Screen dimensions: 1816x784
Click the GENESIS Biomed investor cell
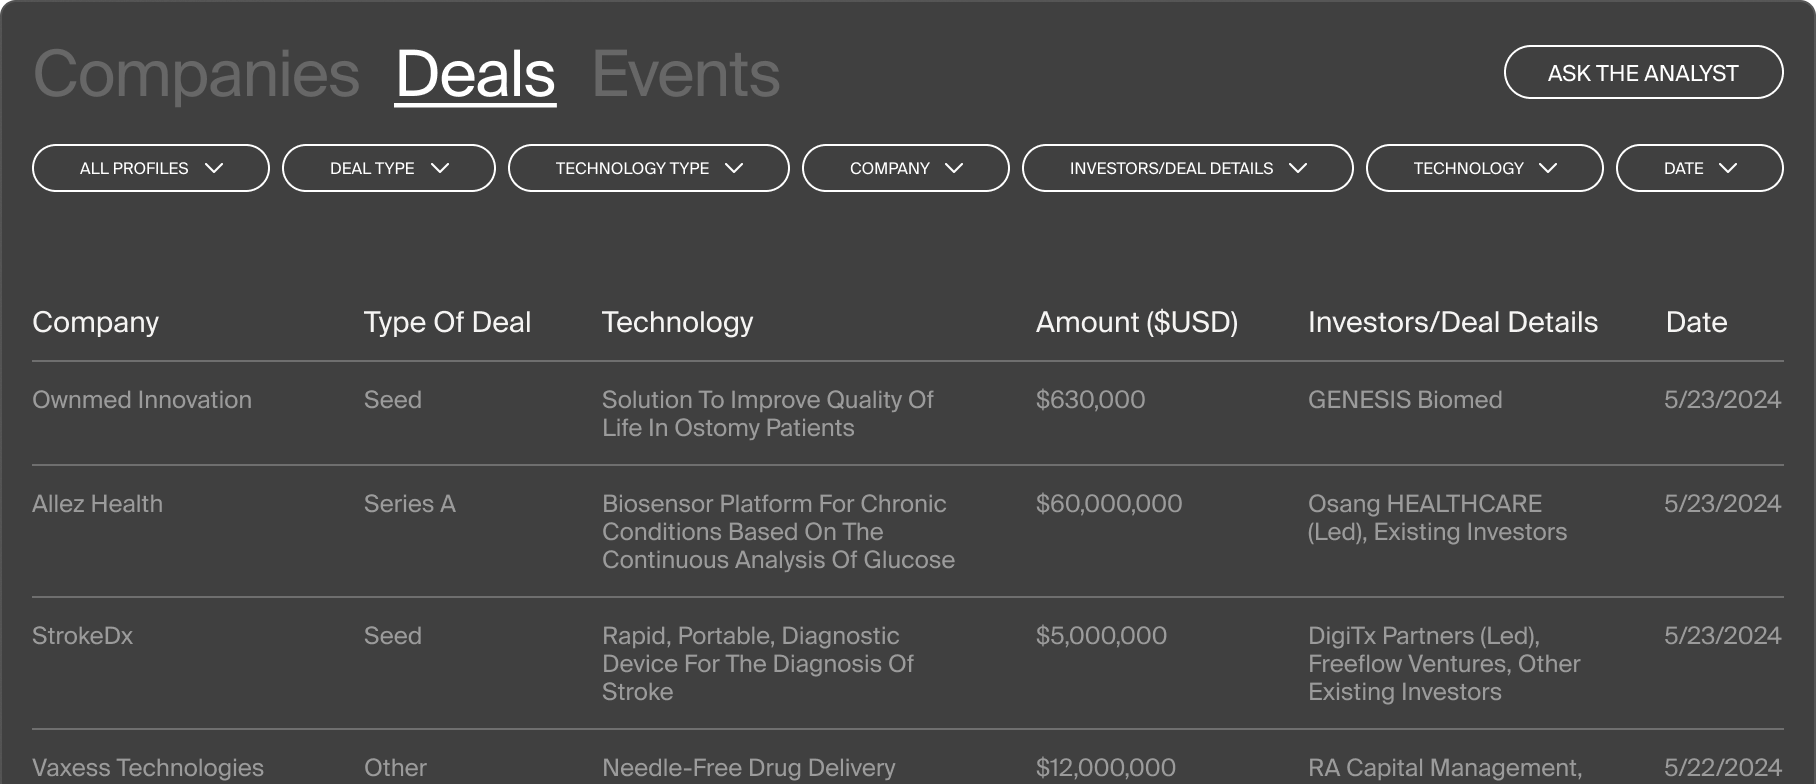pyautogui.click(x=1405, y=399)
